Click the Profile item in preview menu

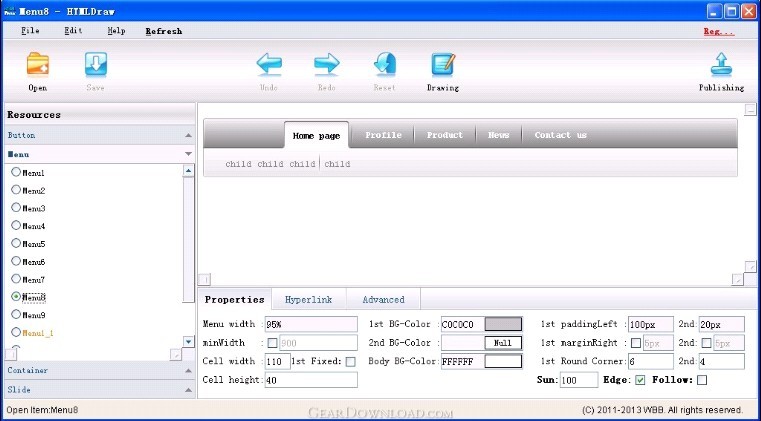(383, 135)
